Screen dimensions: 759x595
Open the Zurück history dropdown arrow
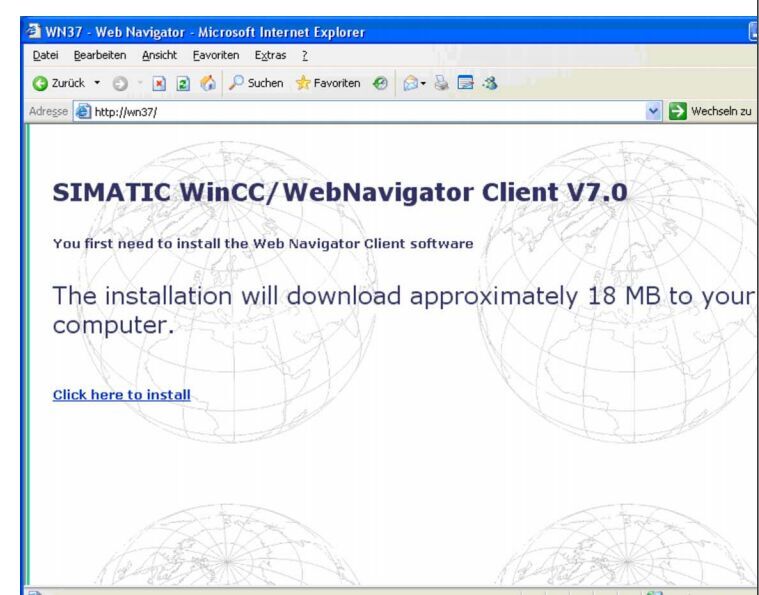coord(97,83)
